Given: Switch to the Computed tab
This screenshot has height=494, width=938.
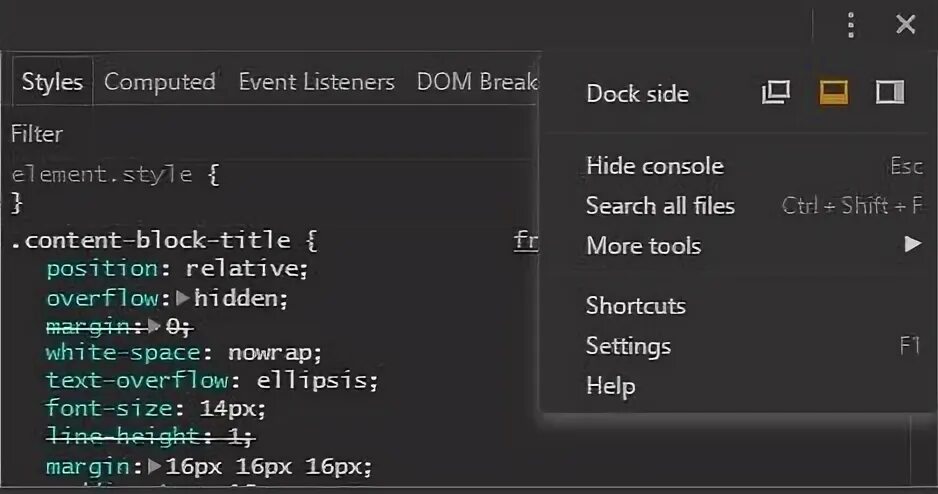Looking at the screenshot, I should 160,82.
